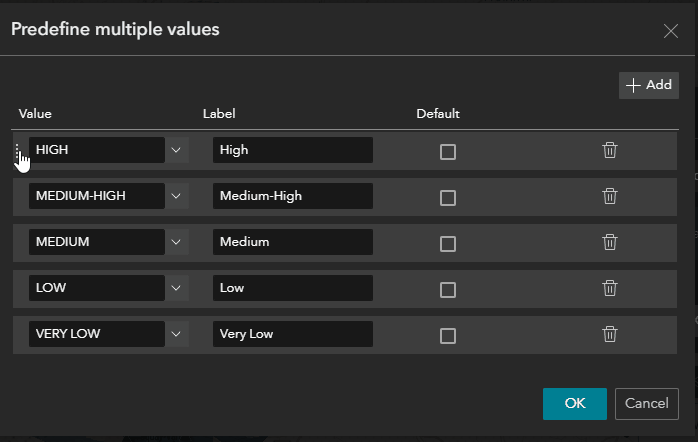Mark Very Low as default
This screenshot has width=698, height=442.
448,335
